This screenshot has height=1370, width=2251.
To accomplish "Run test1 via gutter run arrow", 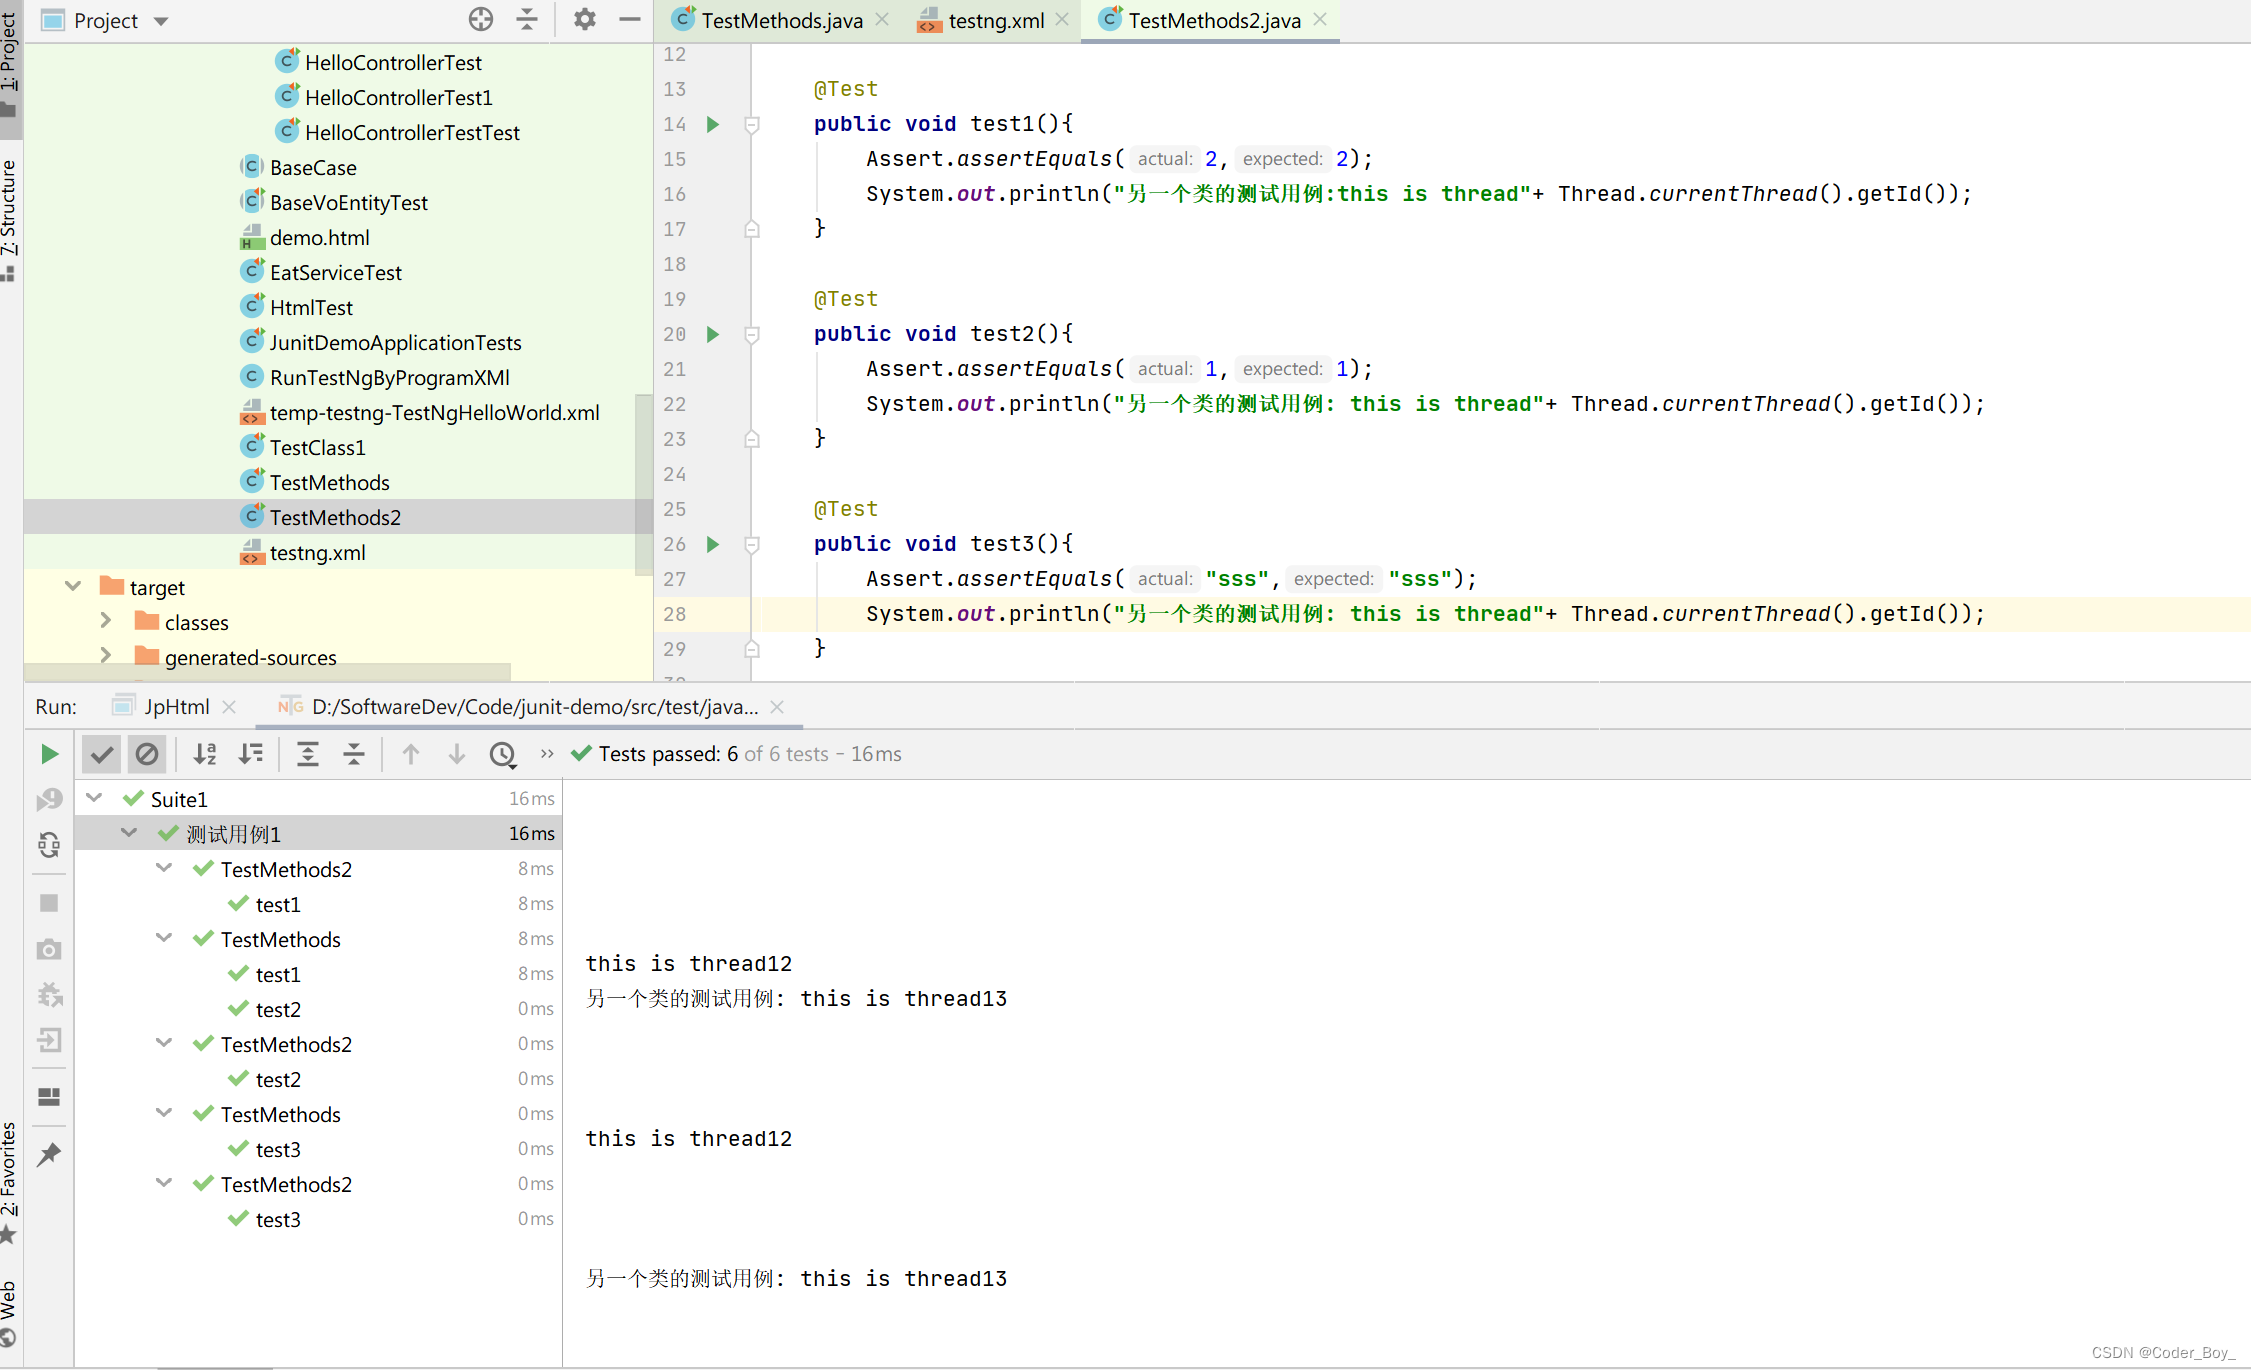I will (x=713, y=124).
